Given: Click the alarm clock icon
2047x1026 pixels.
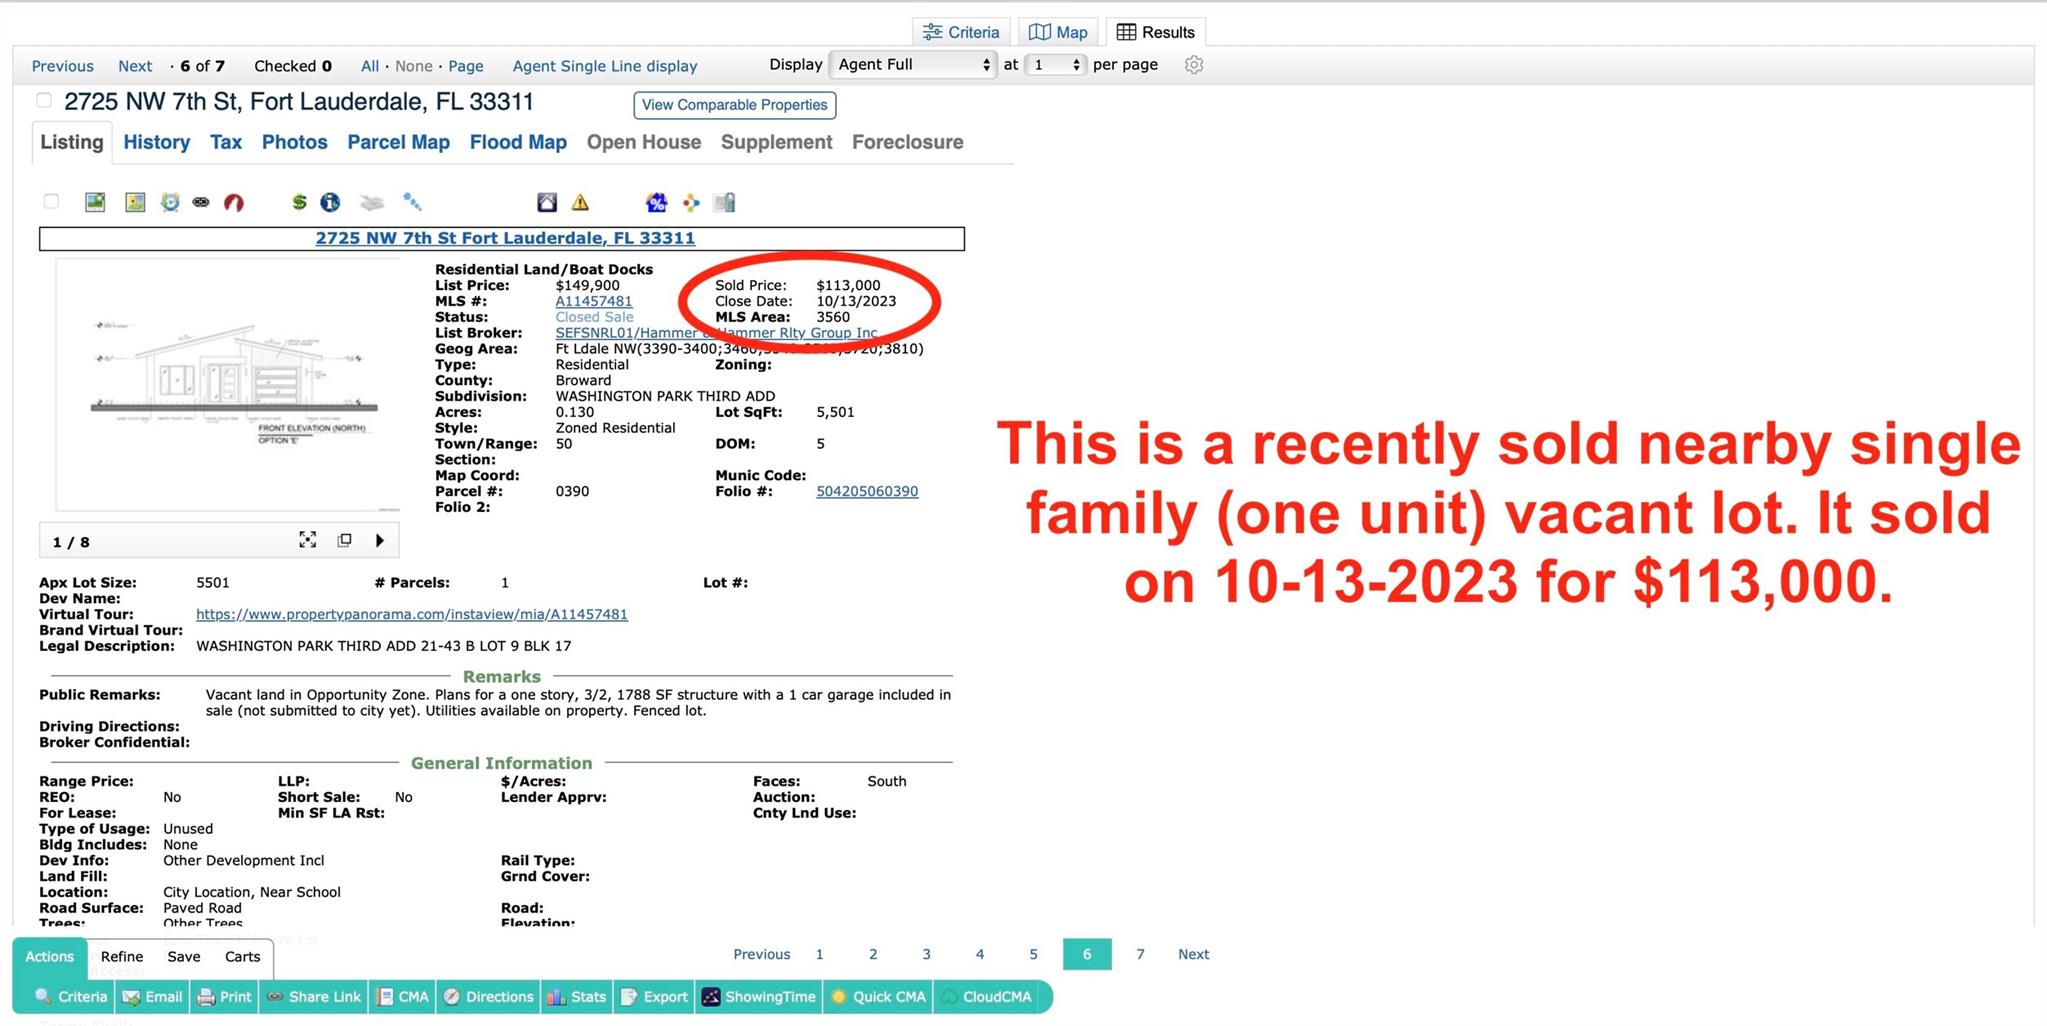Looking at the screenshot, I should pyautogui.click(x=170, y=203).
